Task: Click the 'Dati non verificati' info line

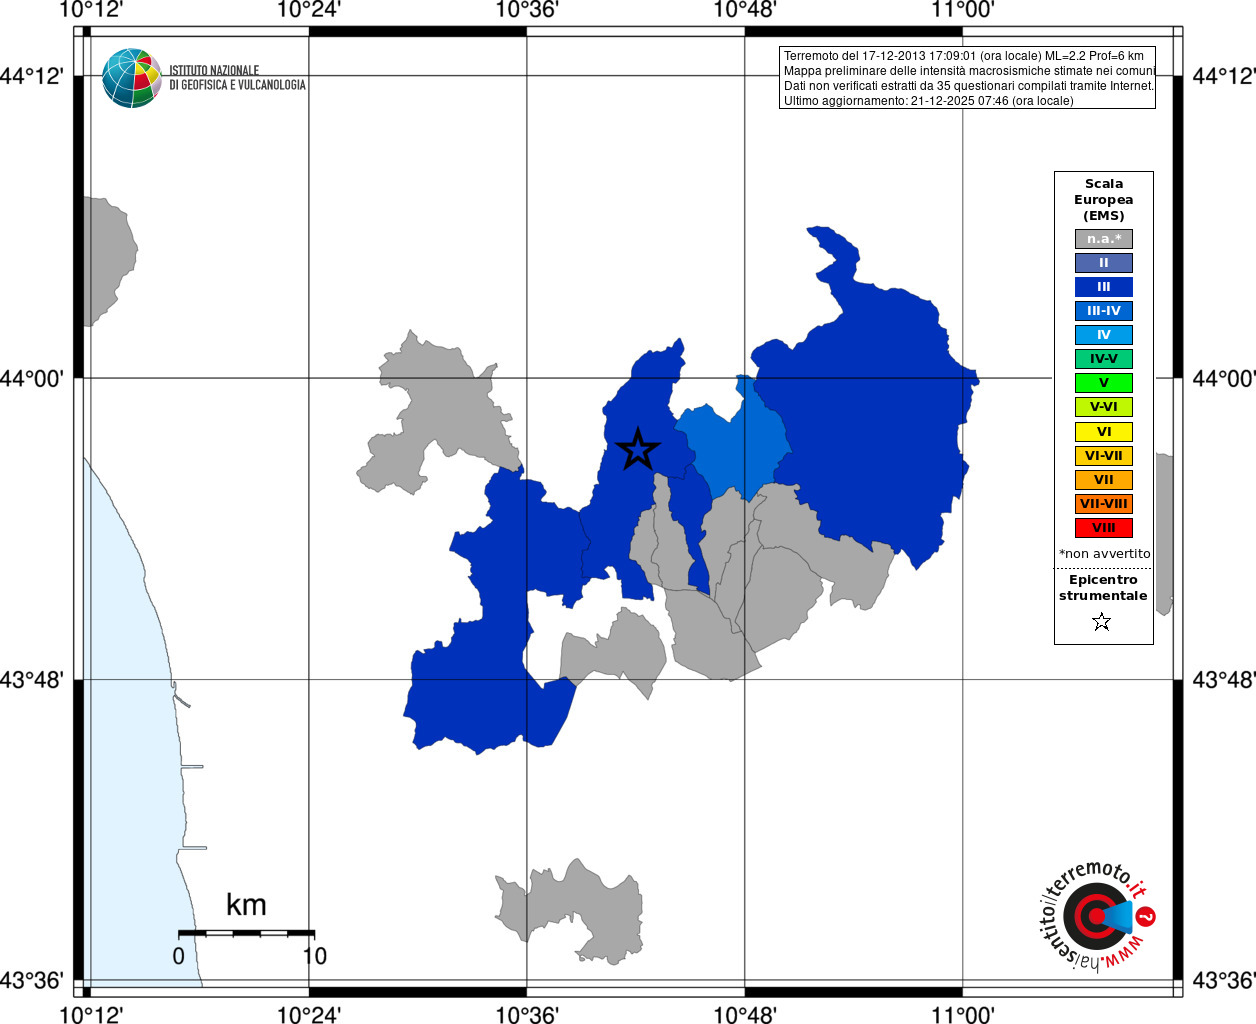Action: [x=969, y=86]
